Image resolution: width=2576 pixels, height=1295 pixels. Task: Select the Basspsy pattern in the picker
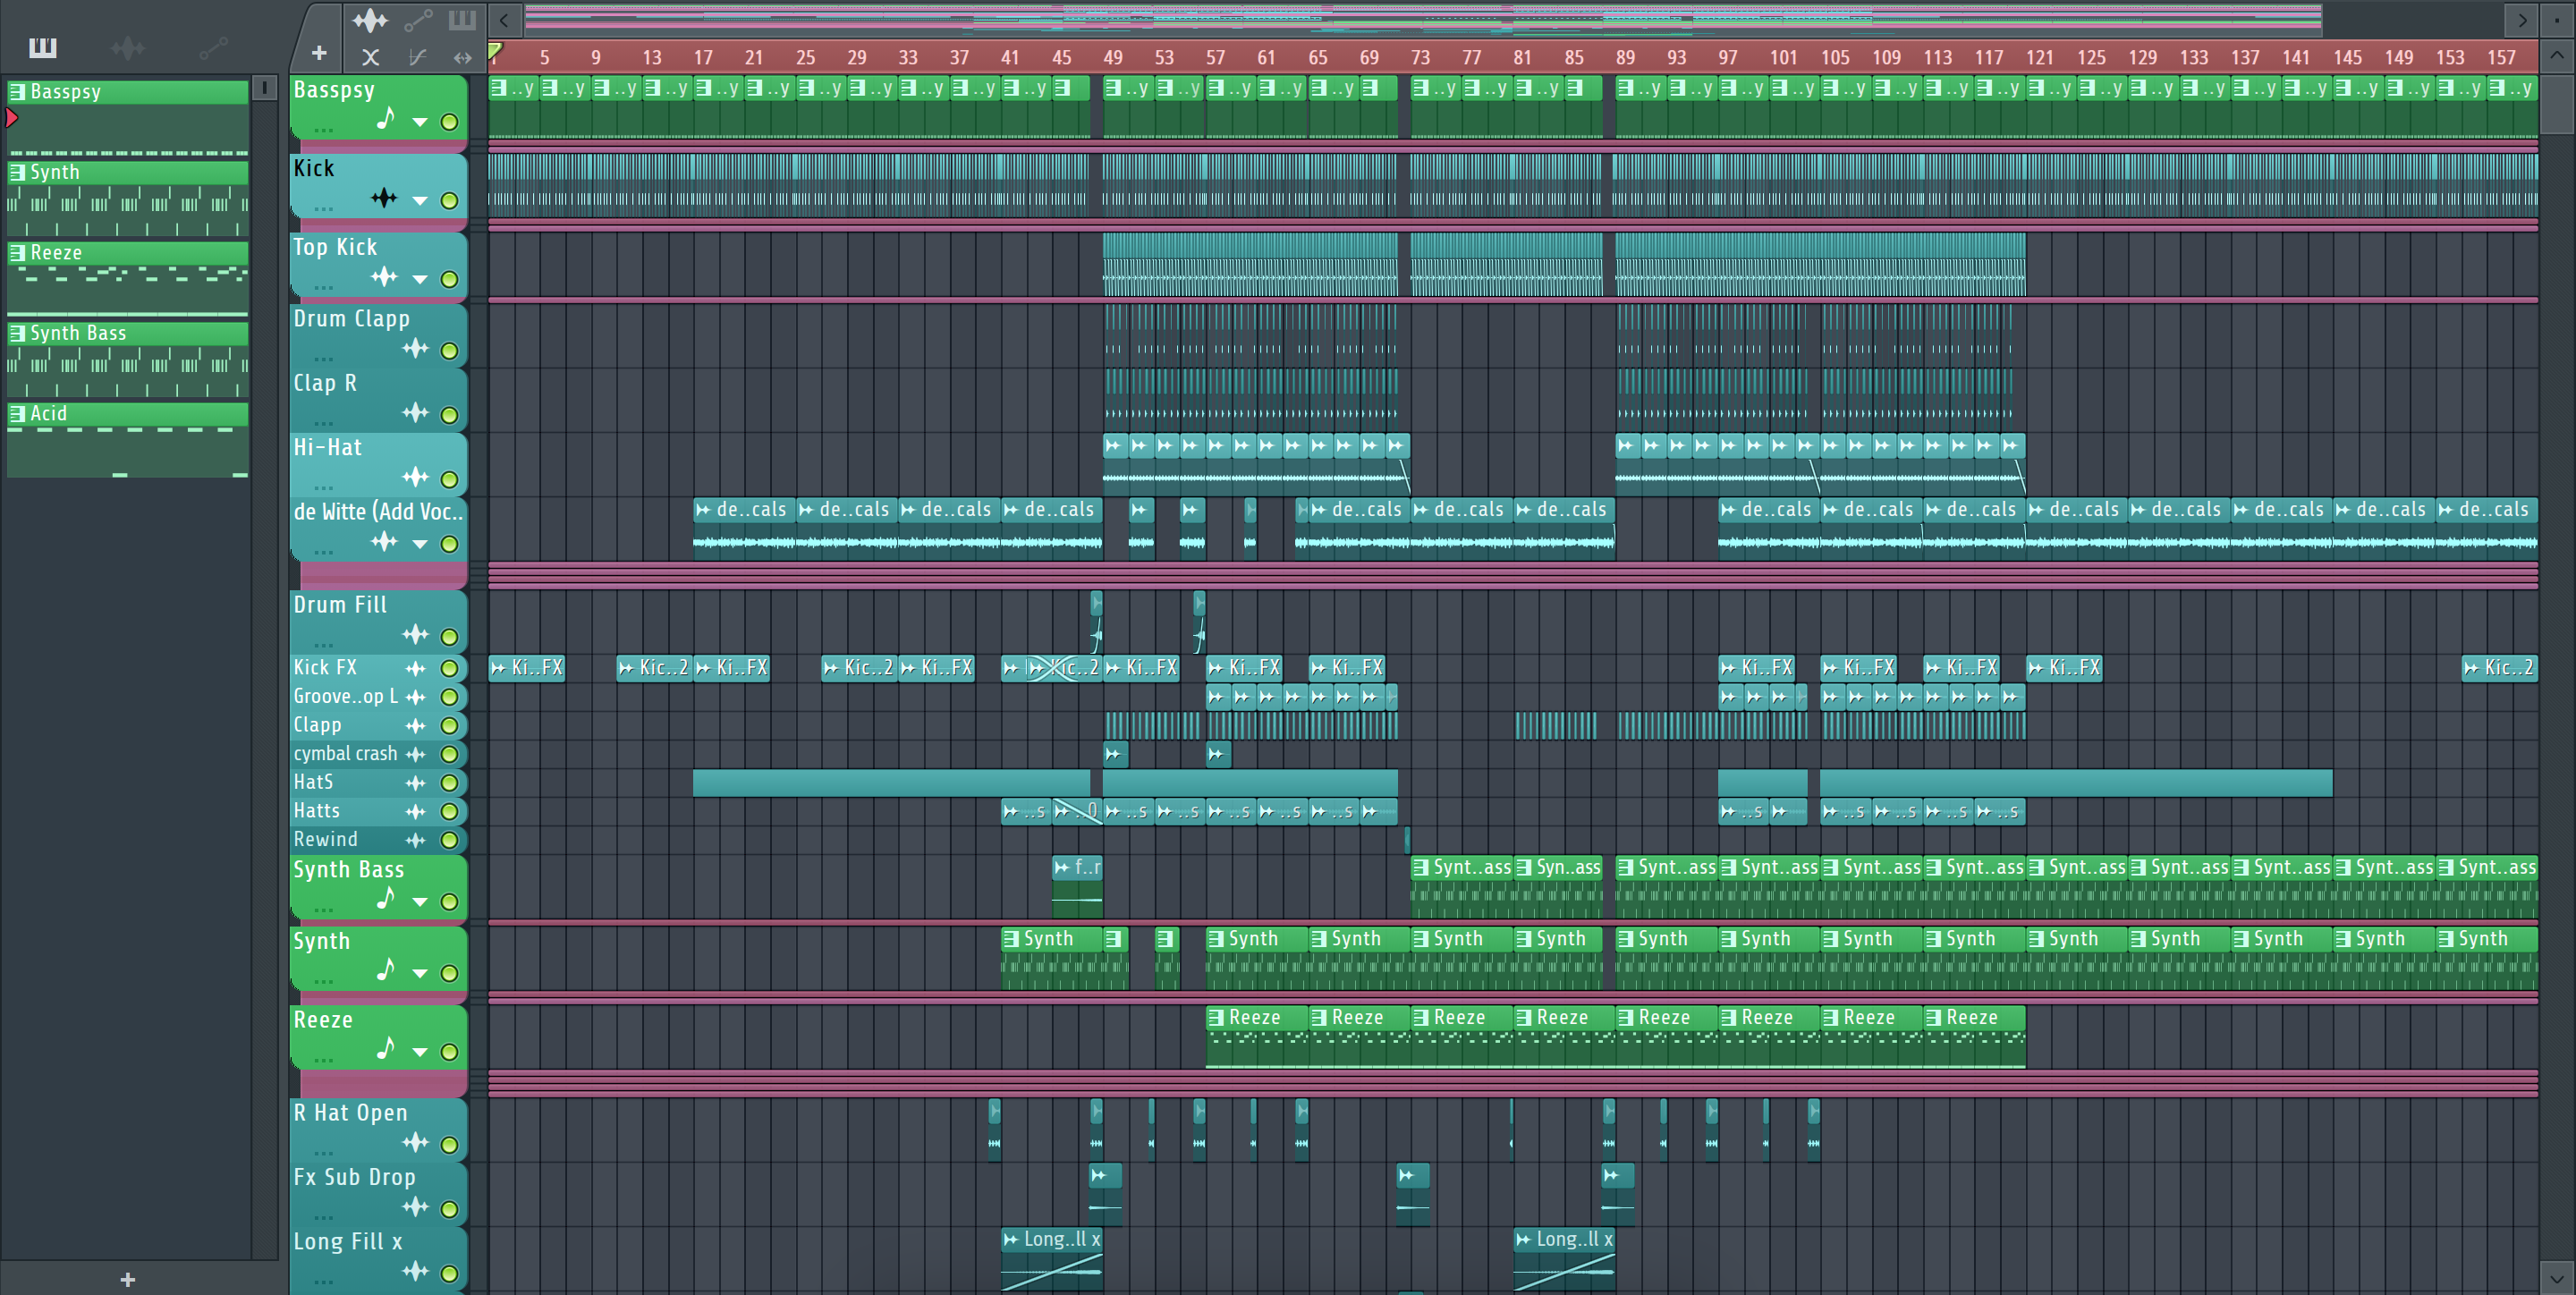[x=128, y=118]
